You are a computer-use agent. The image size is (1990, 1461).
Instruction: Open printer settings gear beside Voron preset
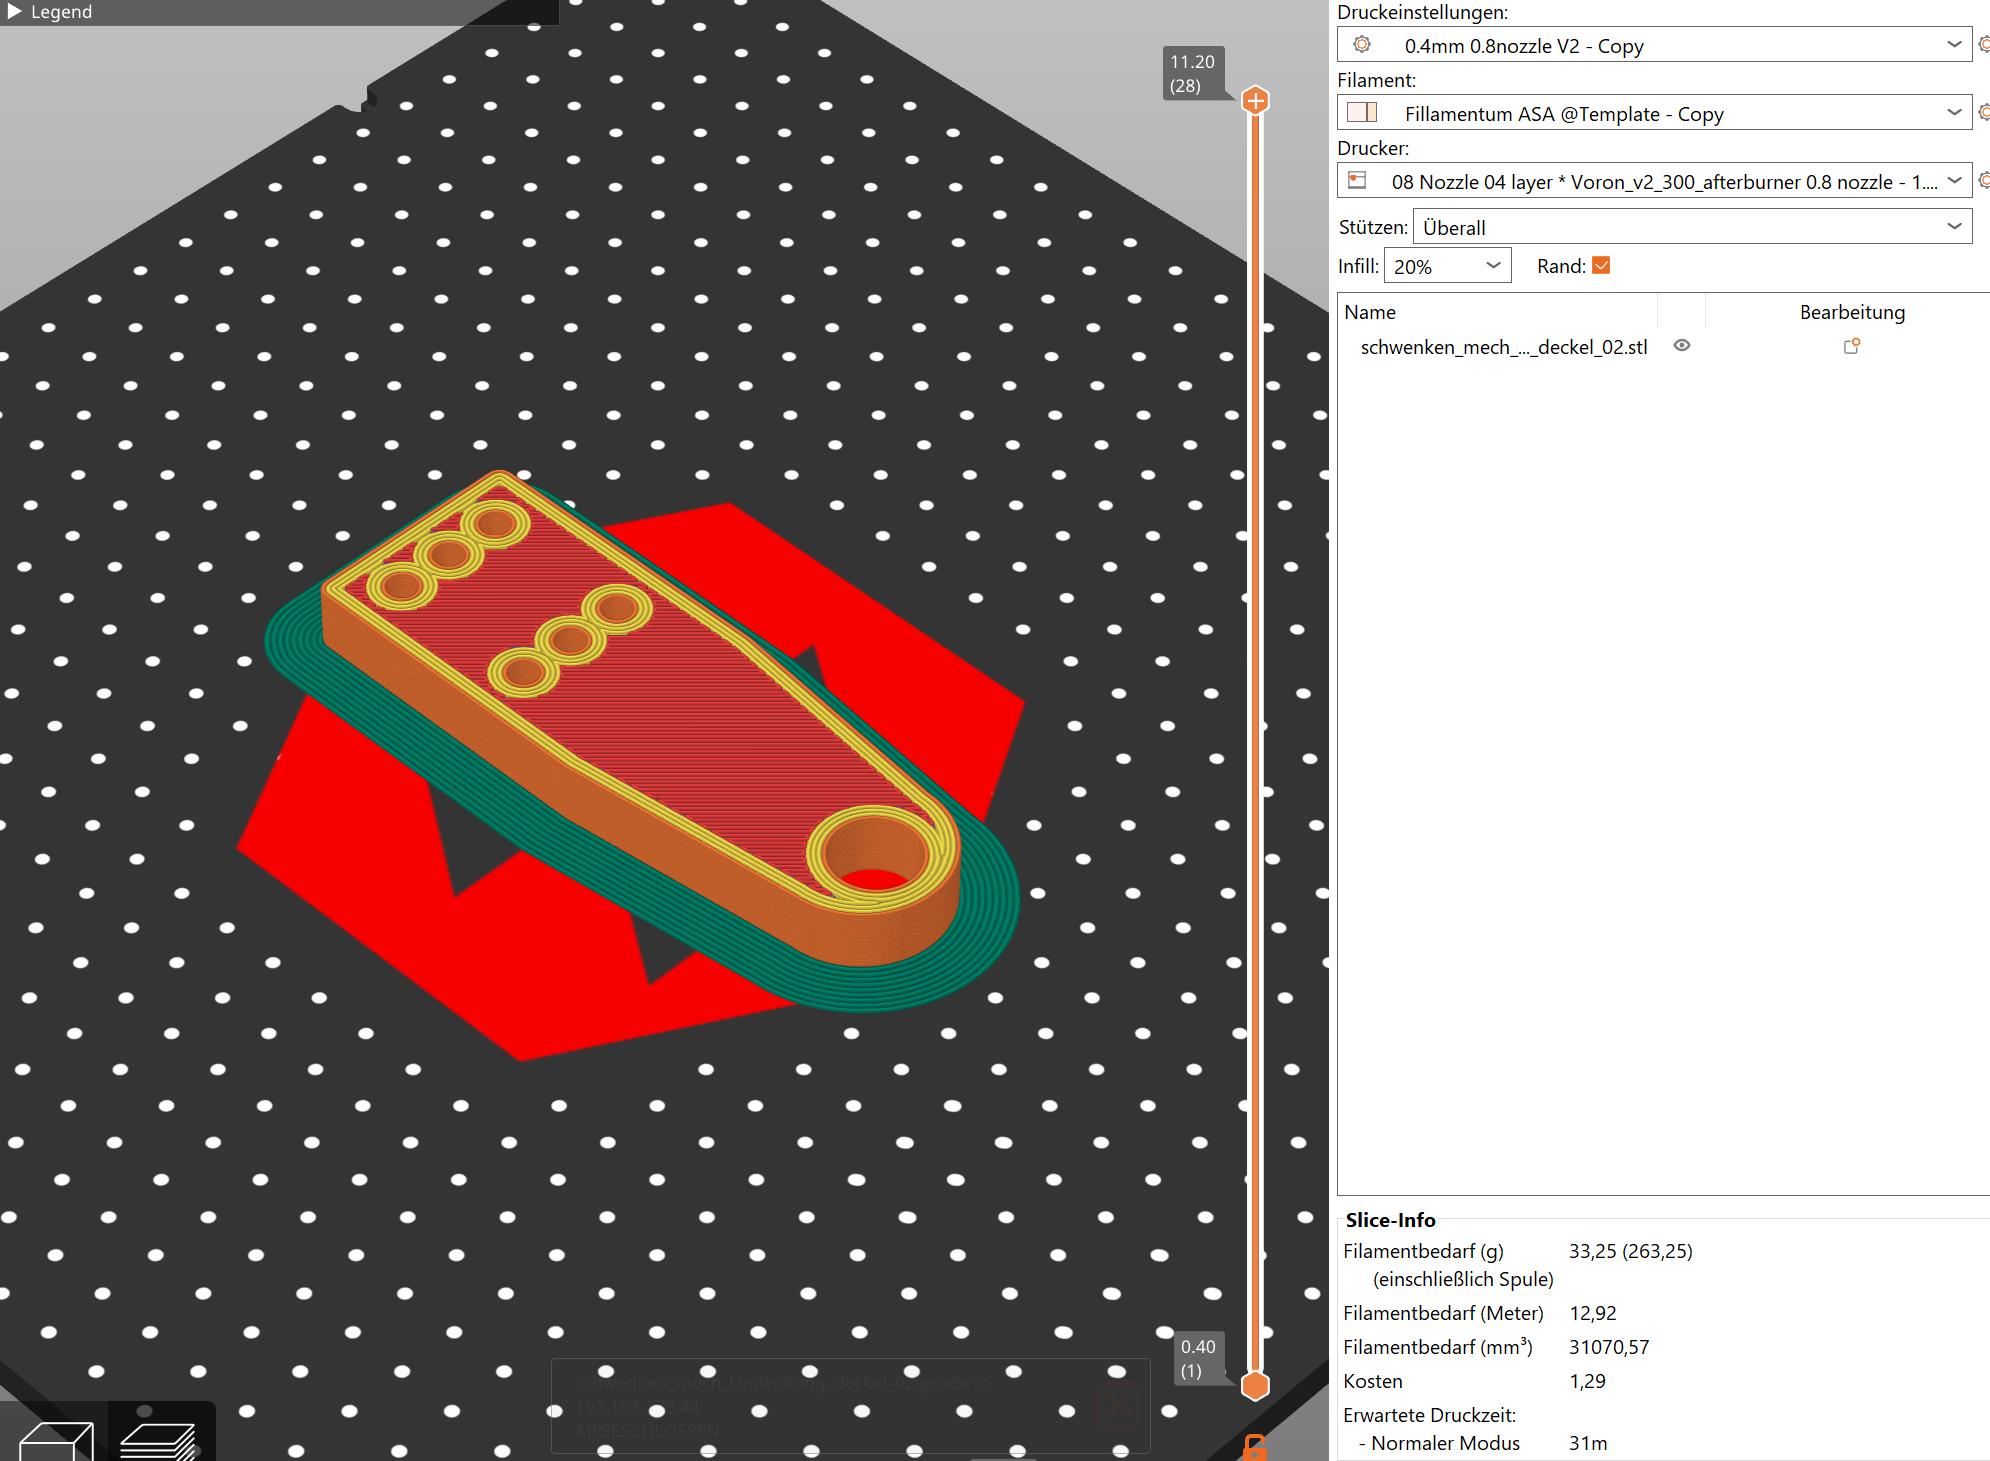(1983, 181)
